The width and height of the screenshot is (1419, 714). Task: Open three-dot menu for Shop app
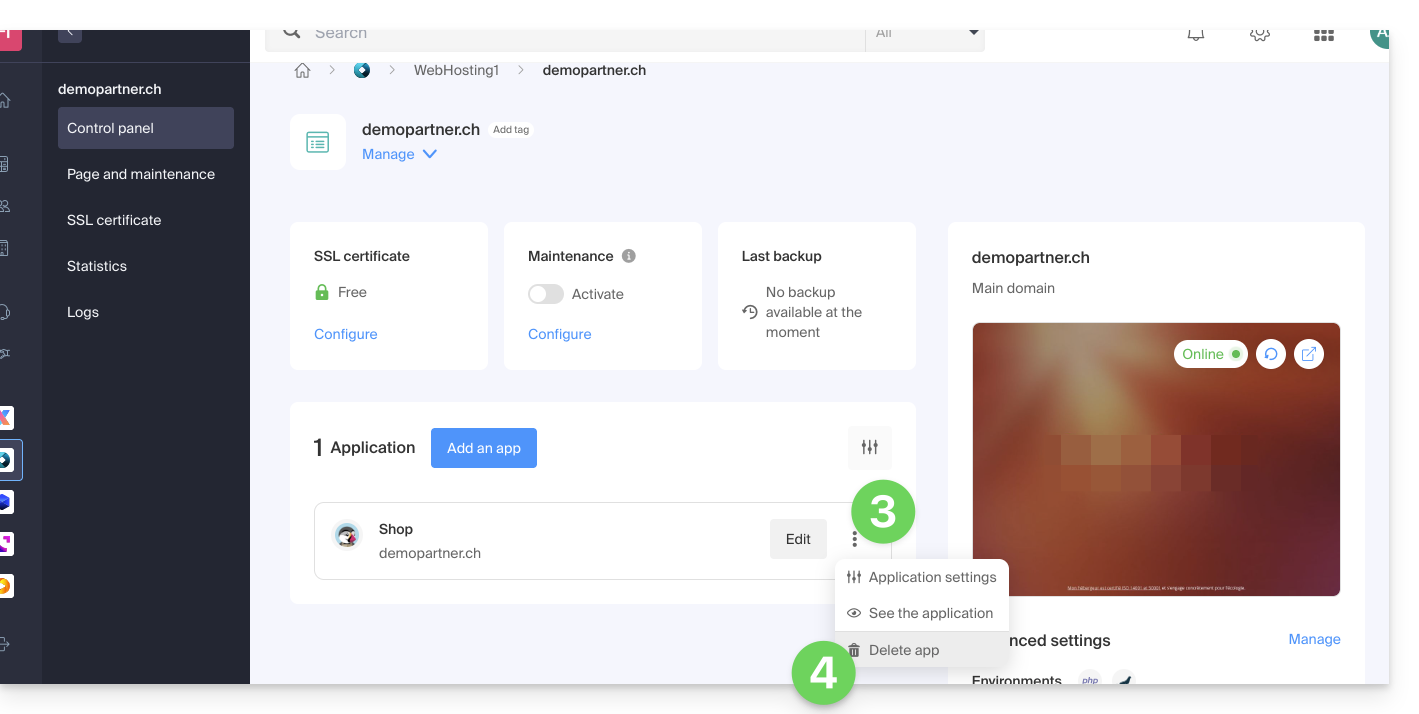855,540
